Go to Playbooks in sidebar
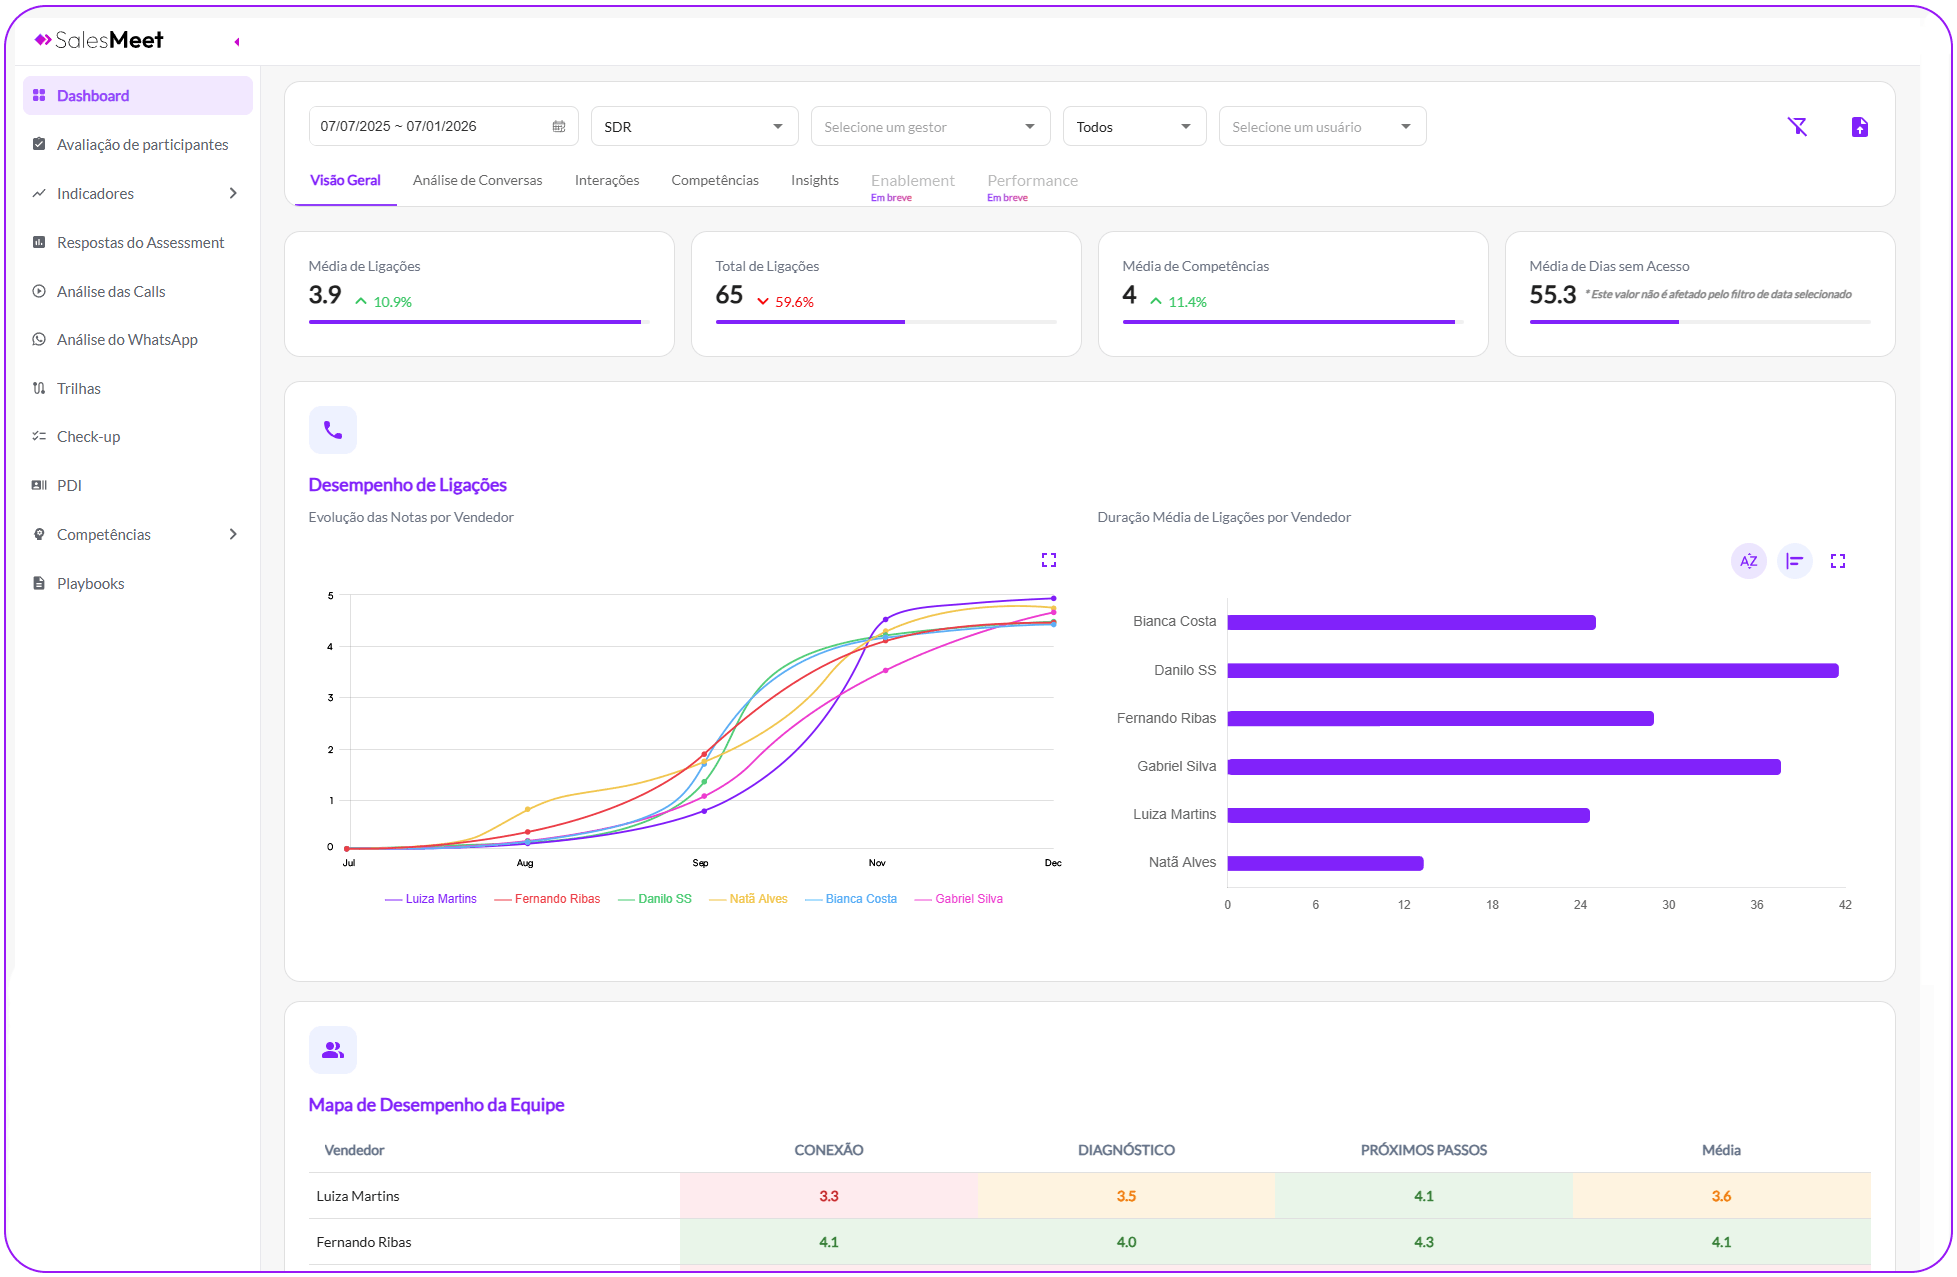Screen dimensions: 1957x1277 [x=90, y=583]
